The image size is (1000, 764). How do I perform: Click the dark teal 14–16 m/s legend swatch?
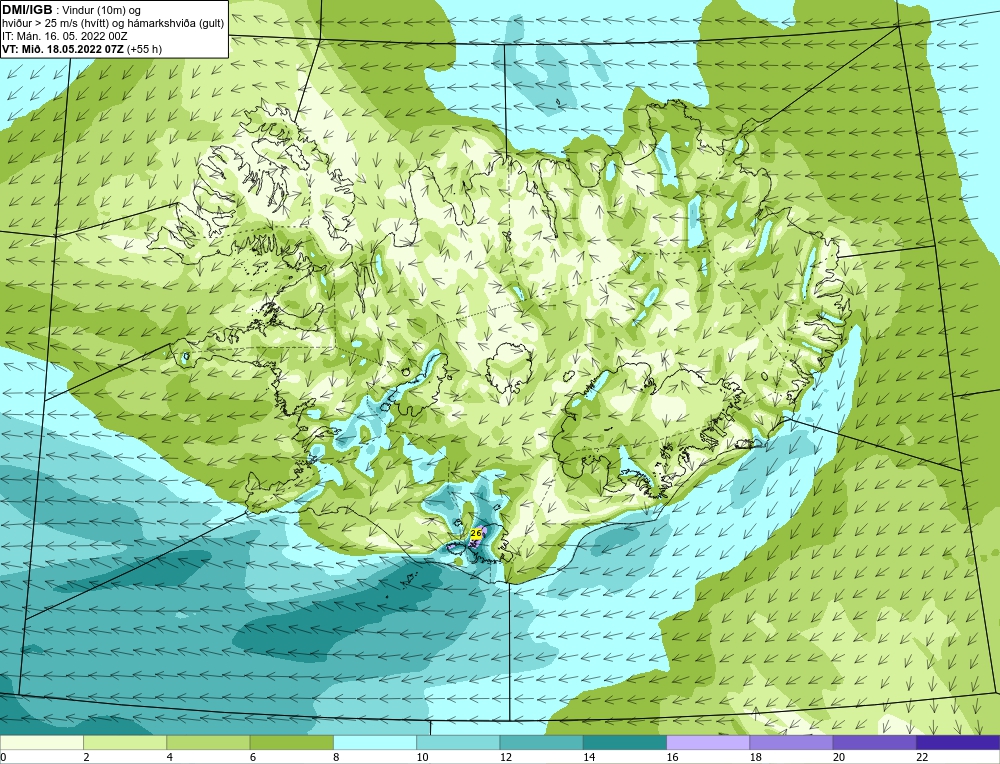[x=625, y=742]
